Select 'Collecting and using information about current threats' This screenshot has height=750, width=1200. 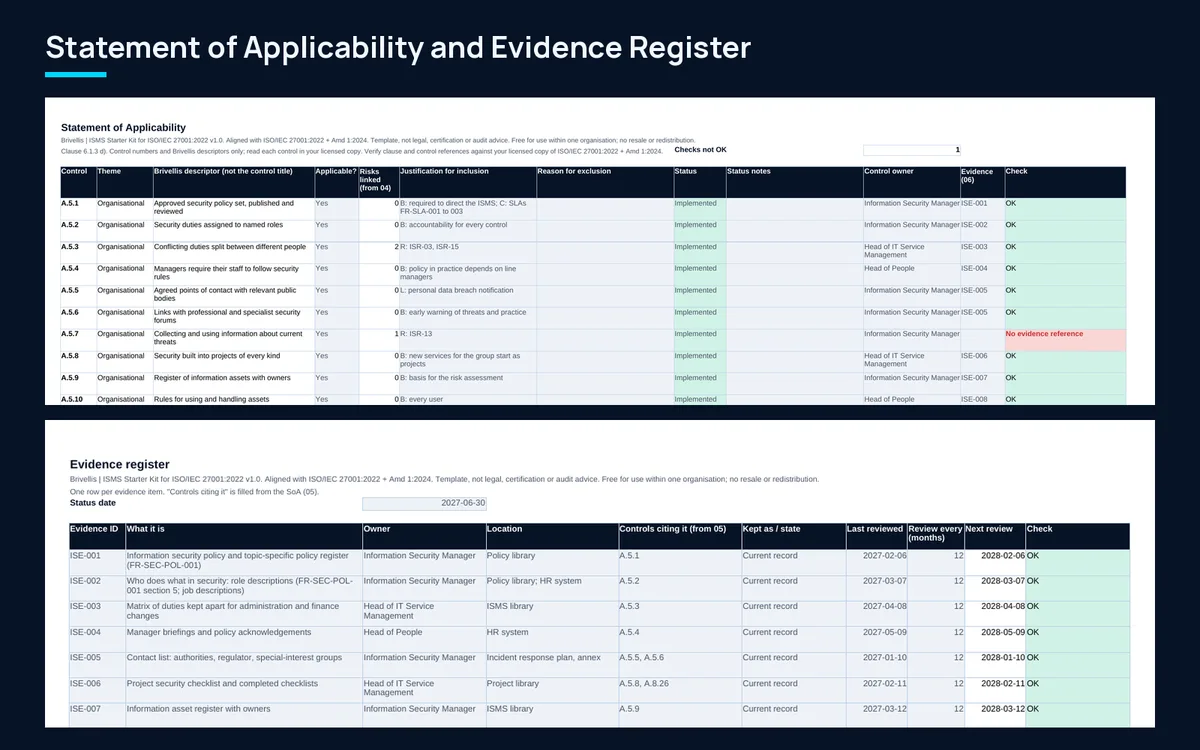click(233, 340)
